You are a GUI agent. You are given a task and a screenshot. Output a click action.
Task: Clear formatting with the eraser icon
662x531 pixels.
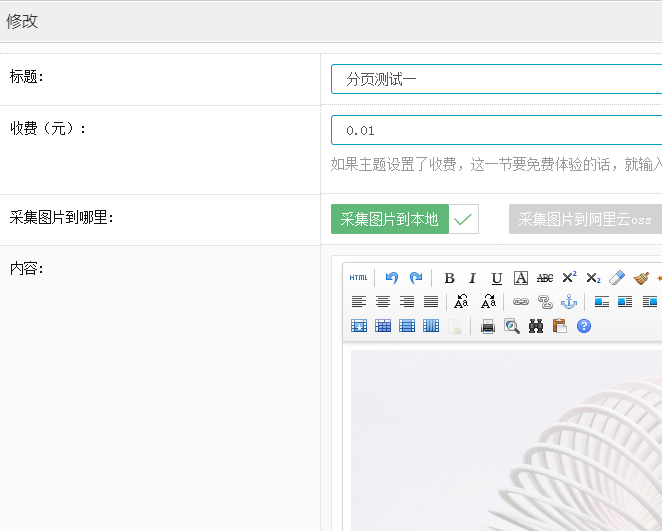click(617, 278)
